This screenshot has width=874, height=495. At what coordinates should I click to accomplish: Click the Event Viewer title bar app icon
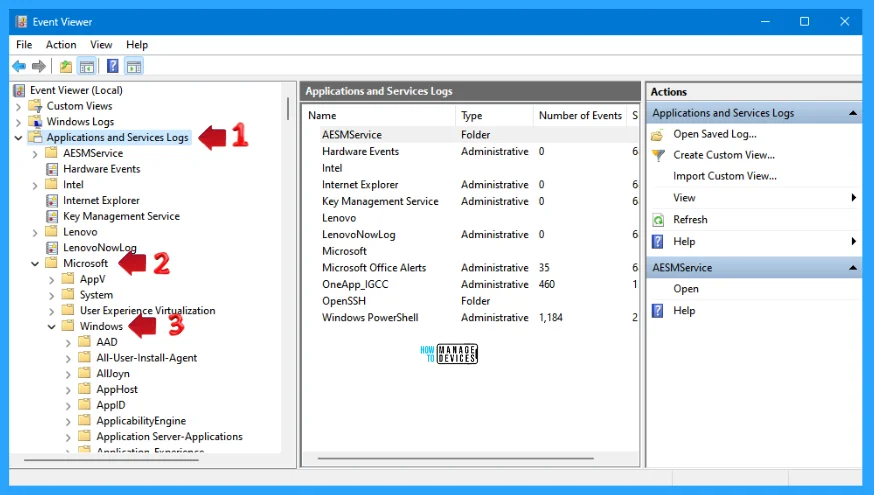[22, 22]
